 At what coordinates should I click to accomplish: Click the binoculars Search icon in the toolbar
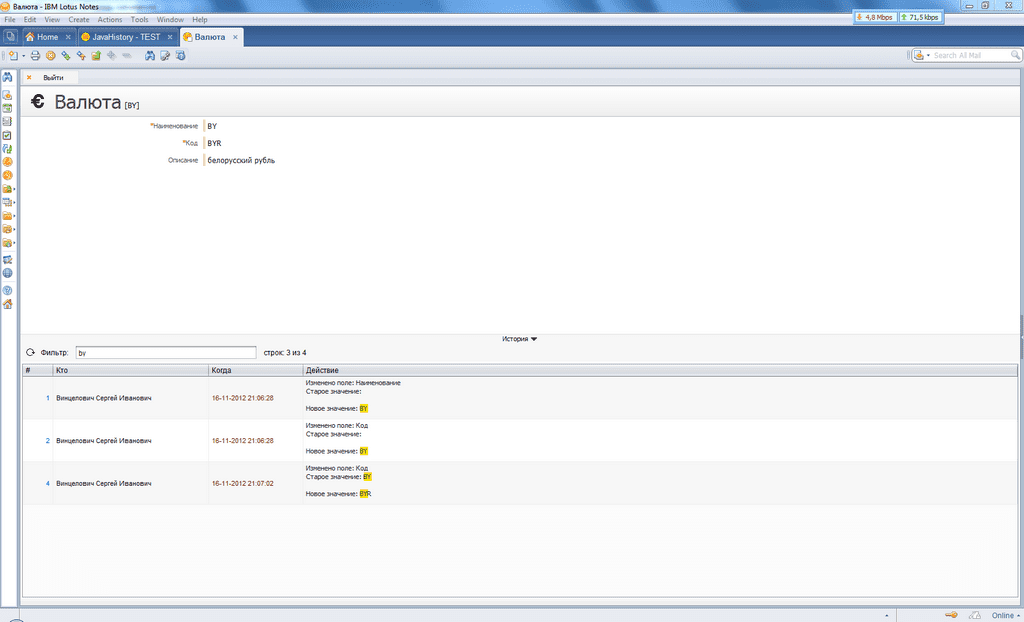(x=150, y=56)
